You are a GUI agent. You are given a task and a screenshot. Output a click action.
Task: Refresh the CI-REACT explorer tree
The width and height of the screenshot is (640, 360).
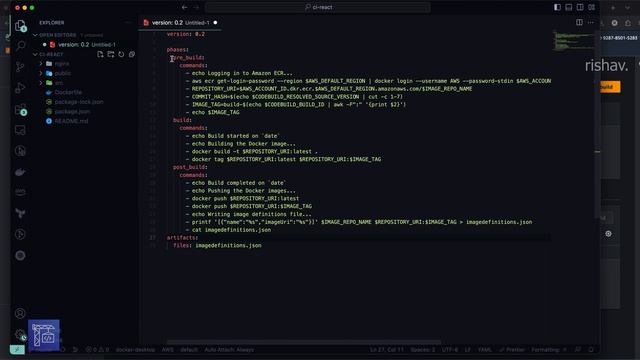(121, 54)
